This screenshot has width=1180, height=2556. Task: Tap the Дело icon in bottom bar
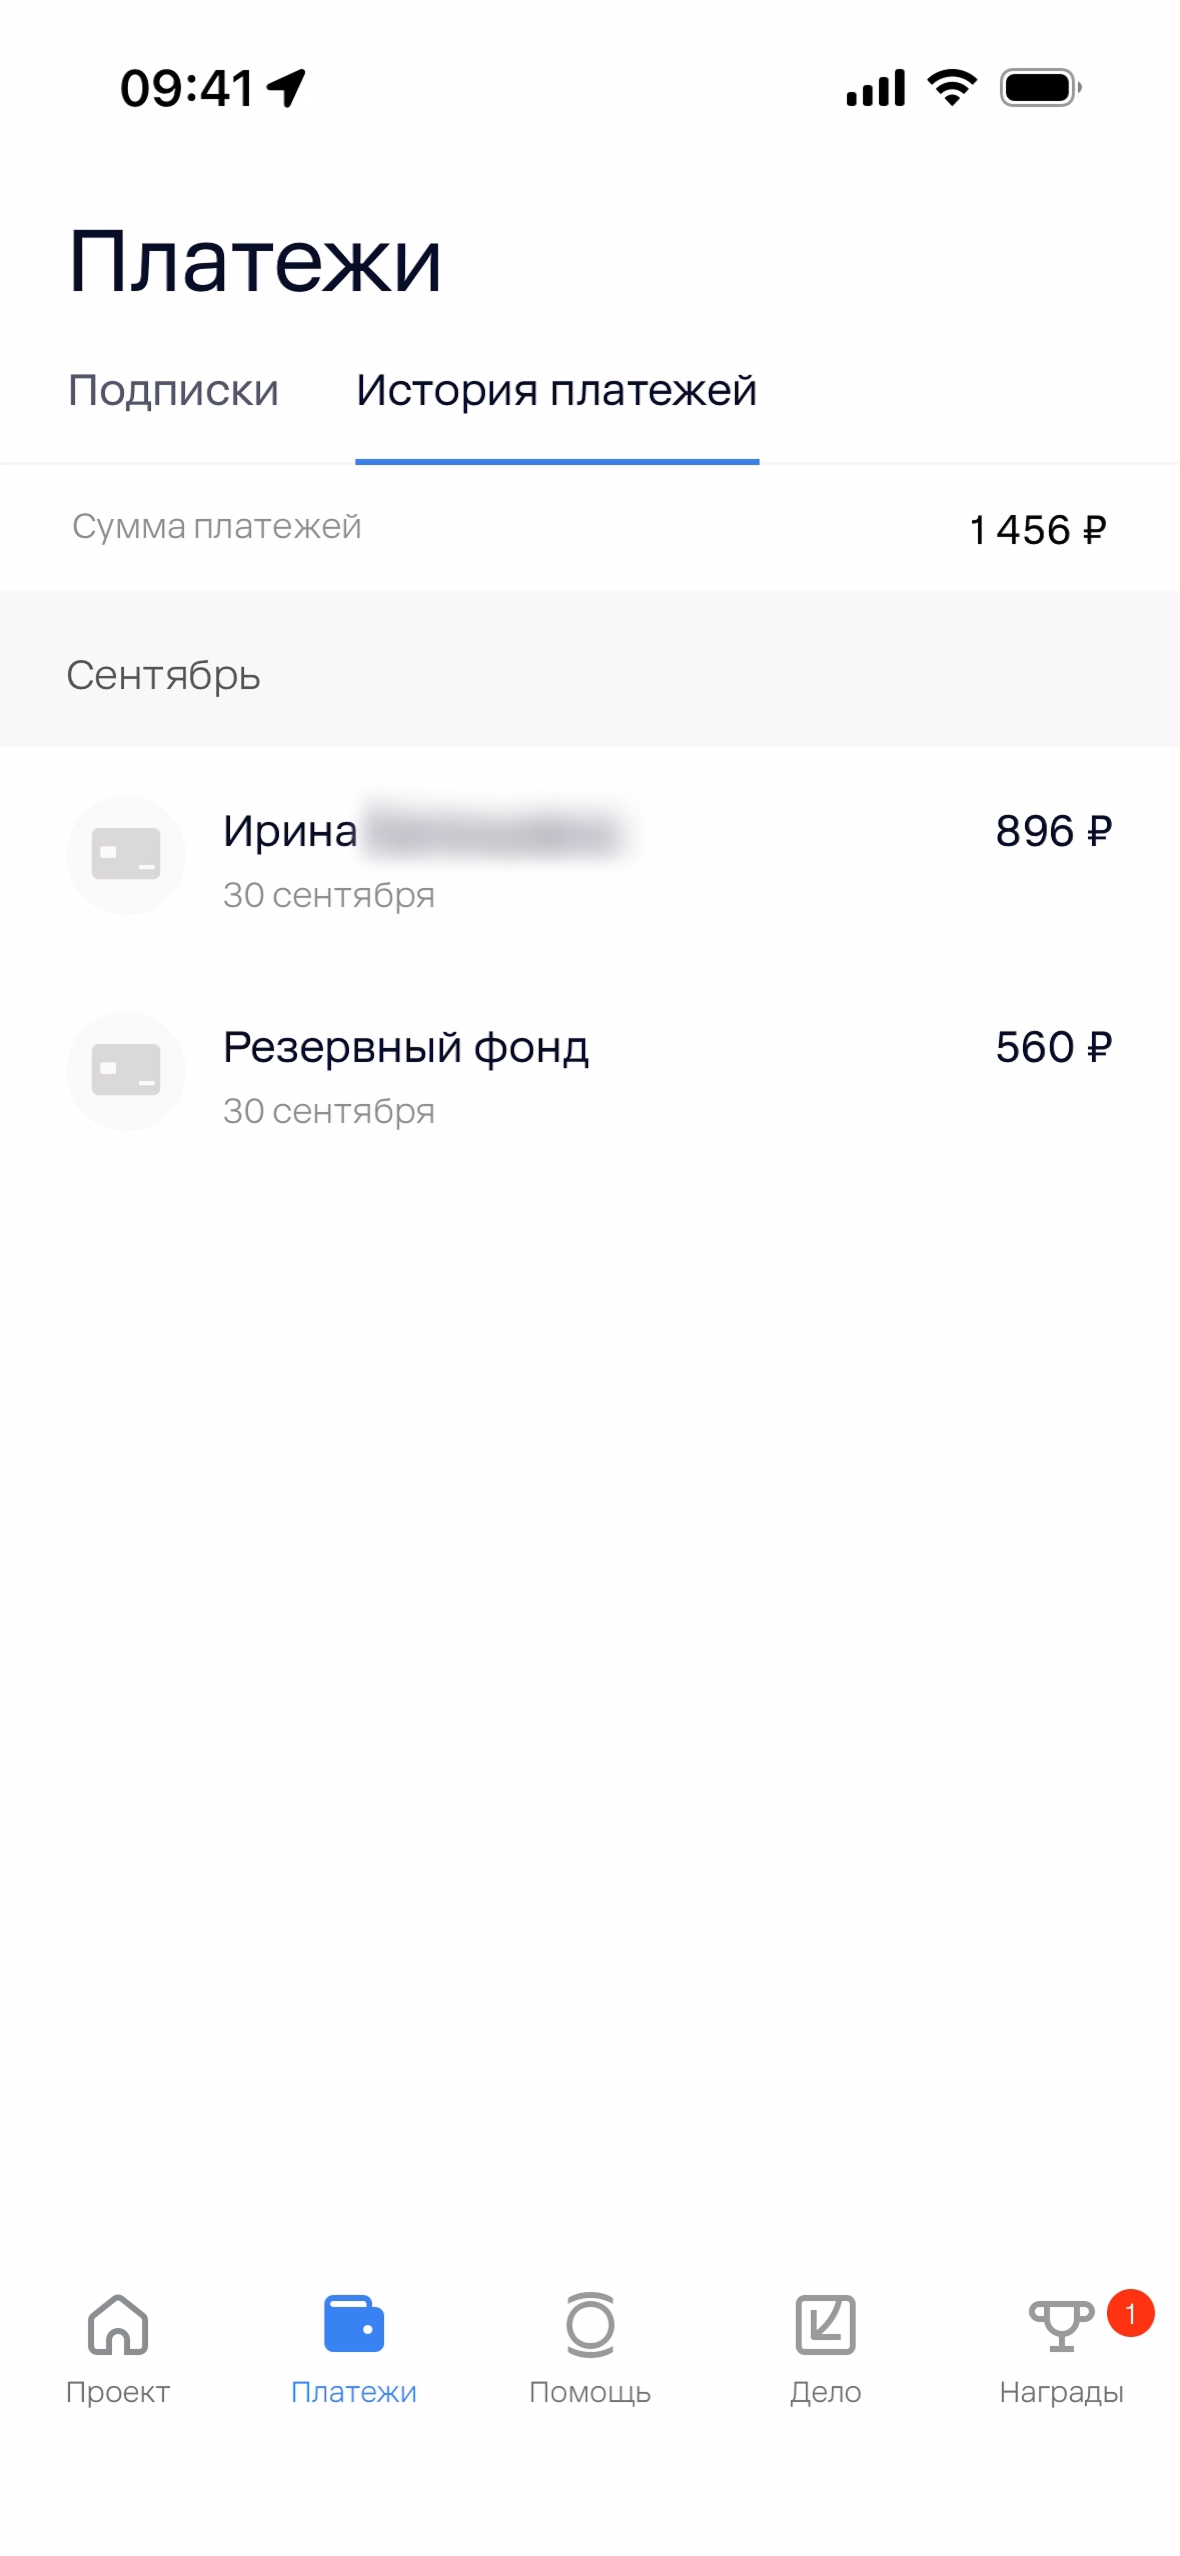pos(825,2324)
